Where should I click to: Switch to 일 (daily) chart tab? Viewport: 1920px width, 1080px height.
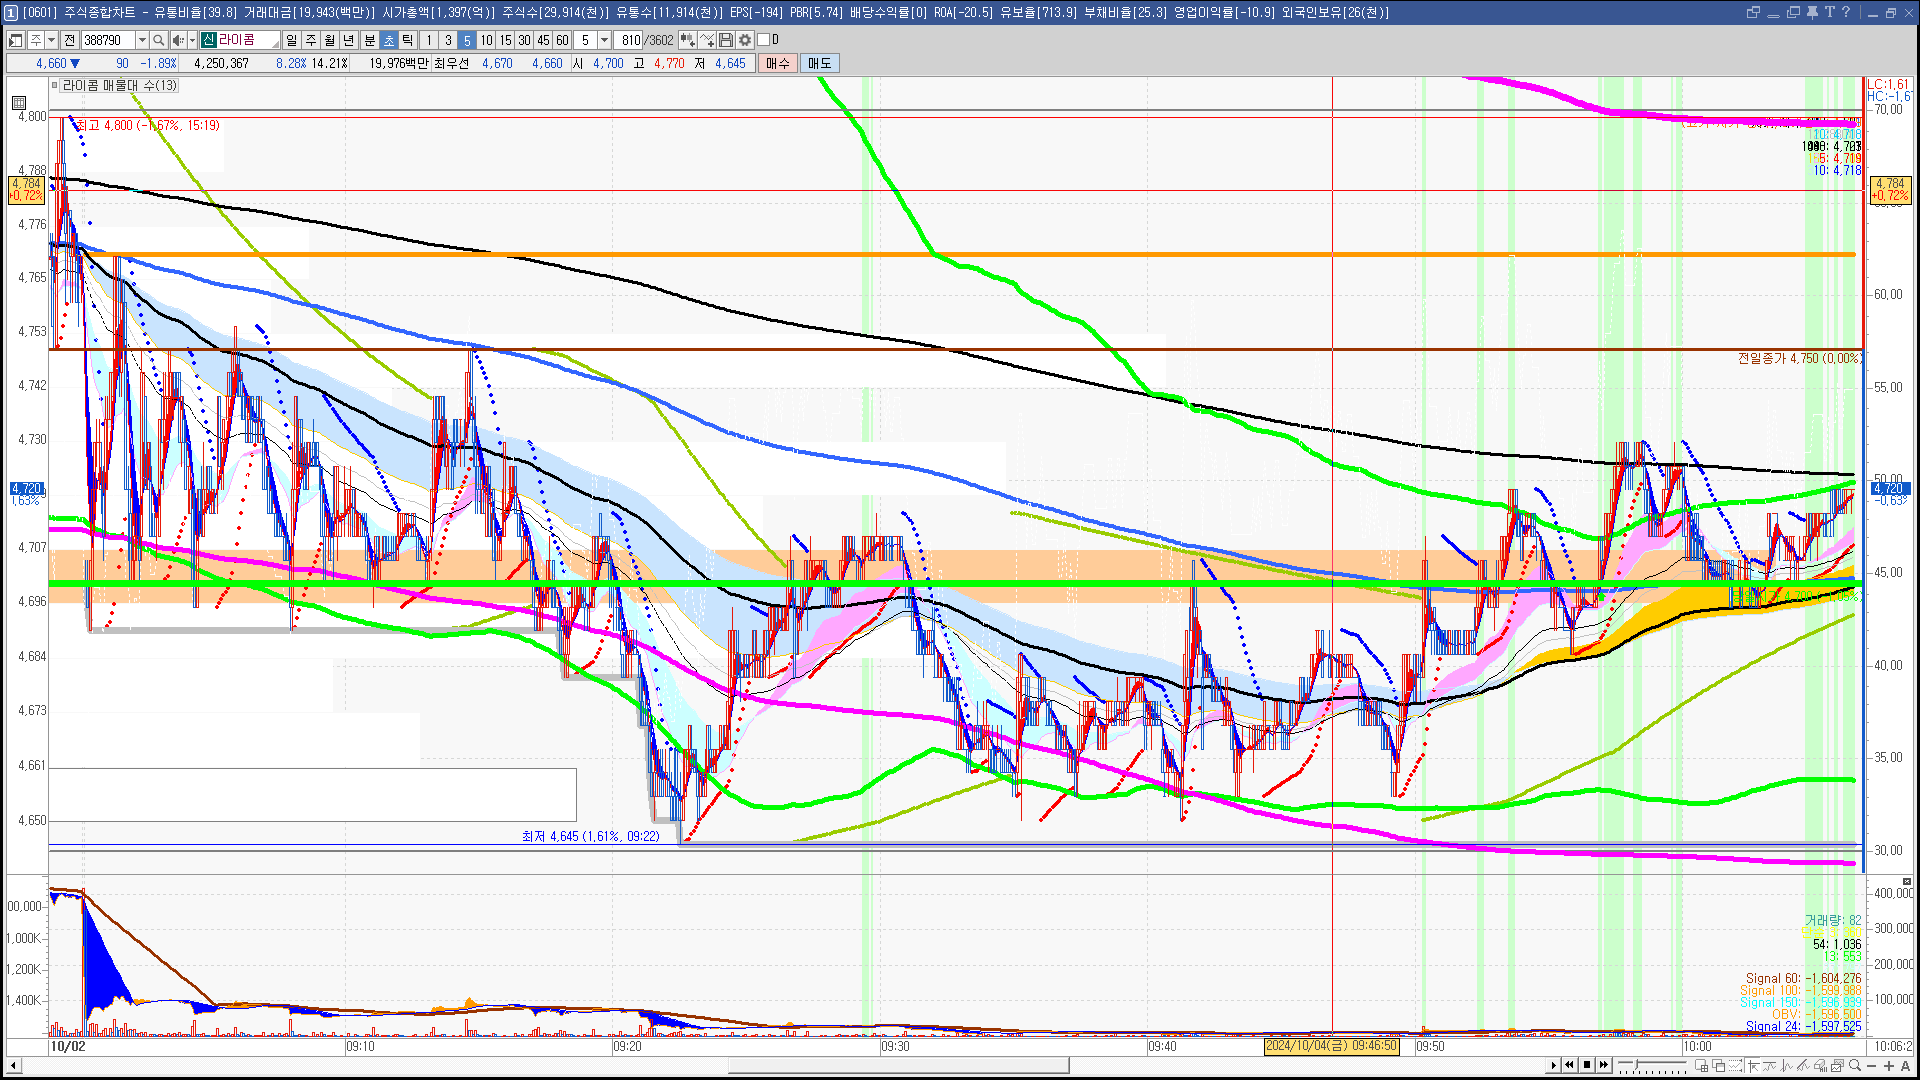[x=291, y=40]
